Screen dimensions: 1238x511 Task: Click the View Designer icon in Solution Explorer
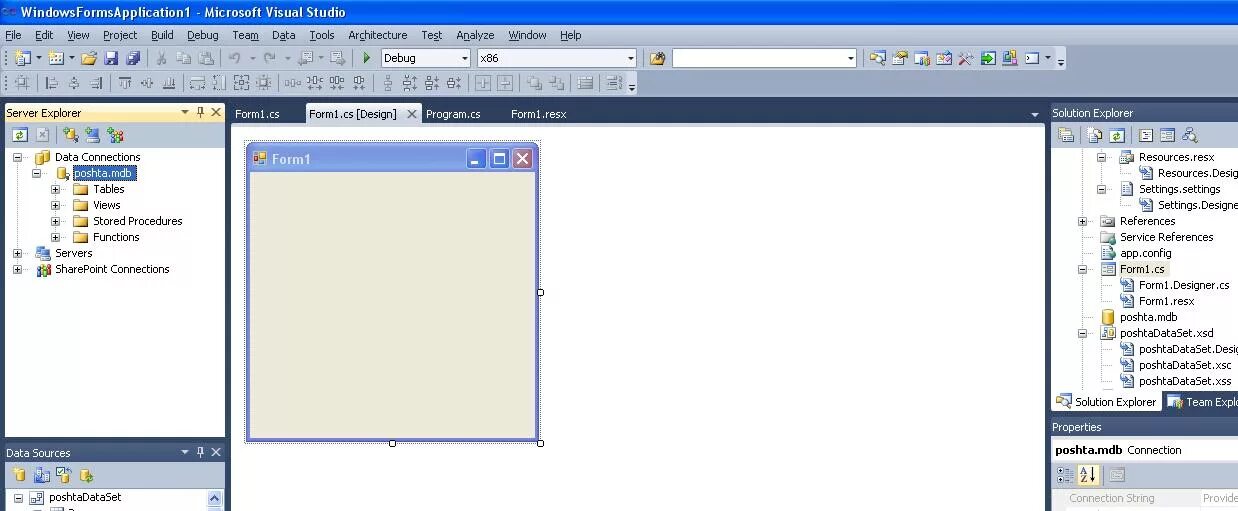[1167, 135]
